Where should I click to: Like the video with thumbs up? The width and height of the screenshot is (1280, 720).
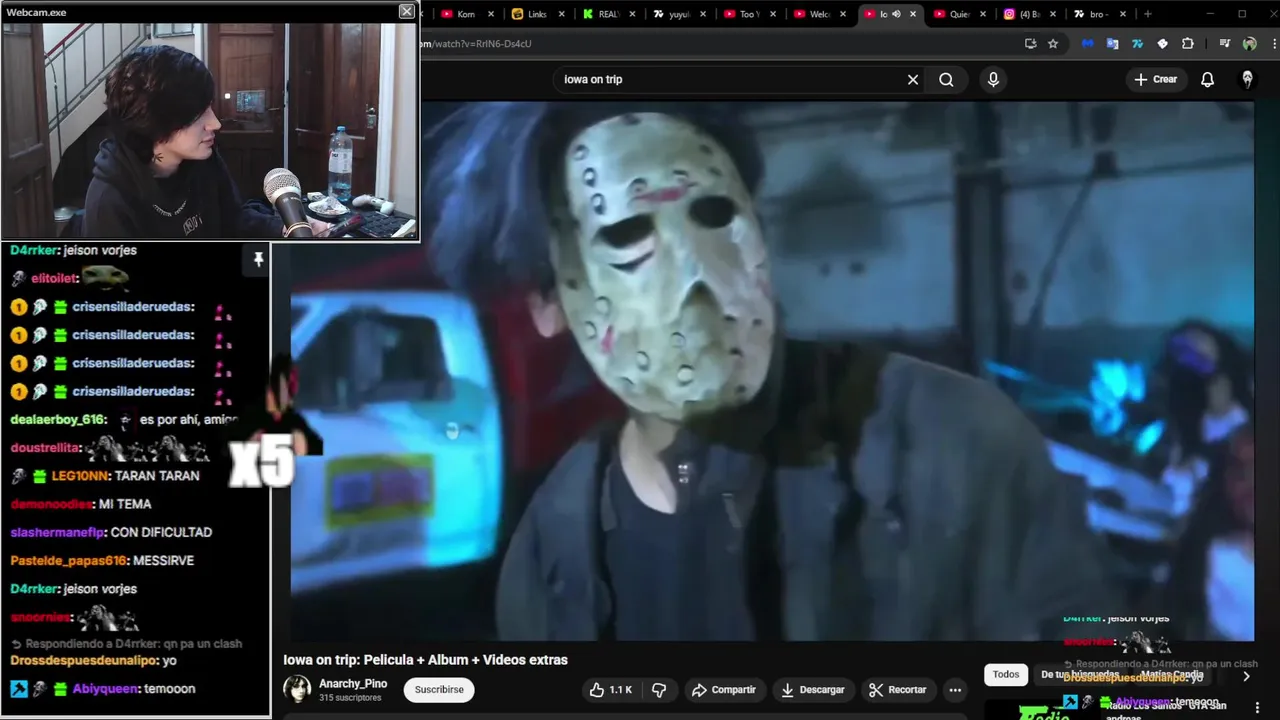pyautogui.click(x=610, y=690)
